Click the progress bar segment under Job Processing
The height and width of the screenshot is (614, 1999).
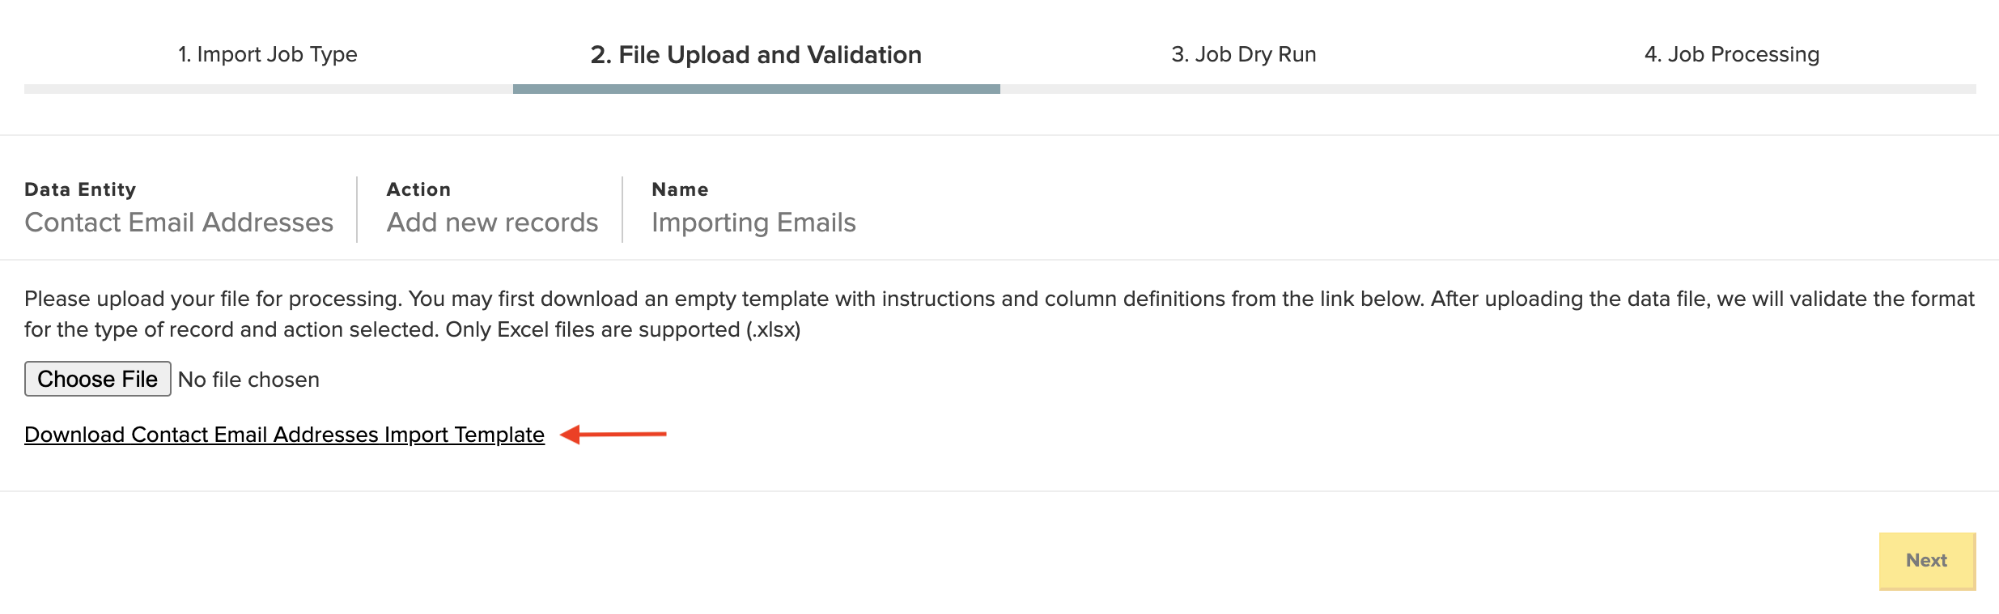1732,89
